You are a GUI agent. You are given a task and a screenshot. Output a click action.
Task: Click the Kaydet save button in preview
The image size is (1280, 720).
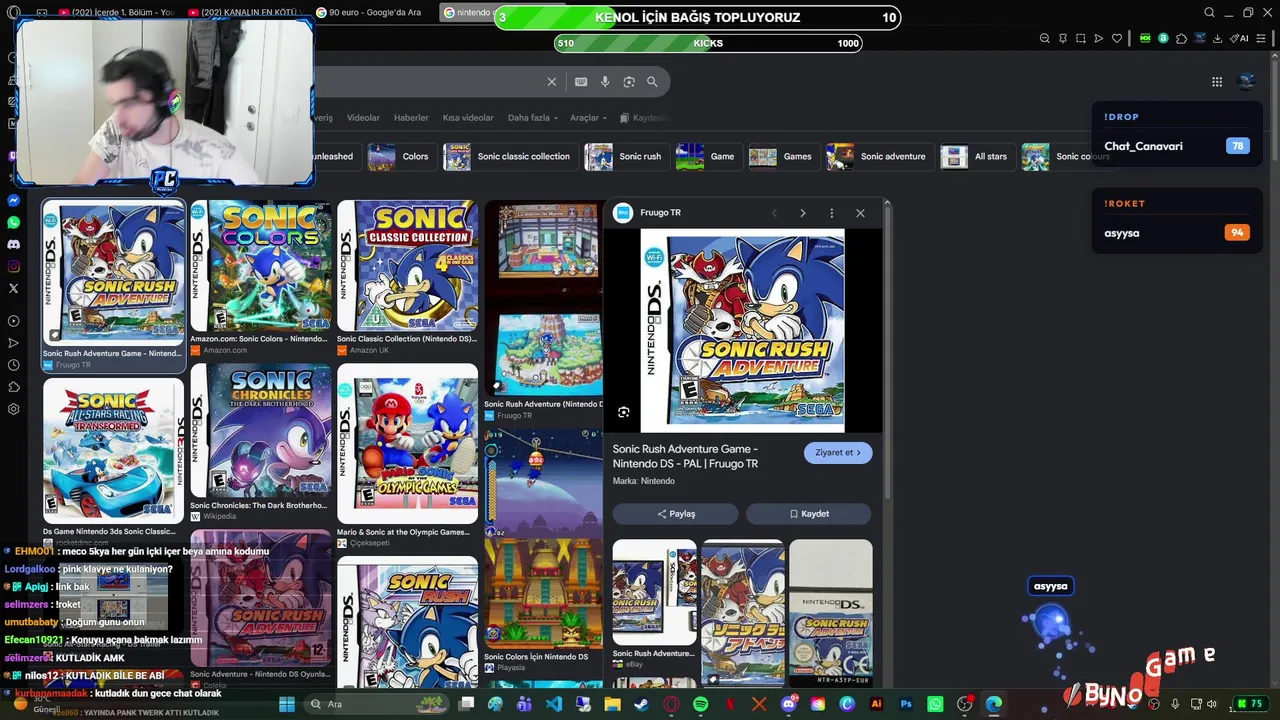click(809, 514)
